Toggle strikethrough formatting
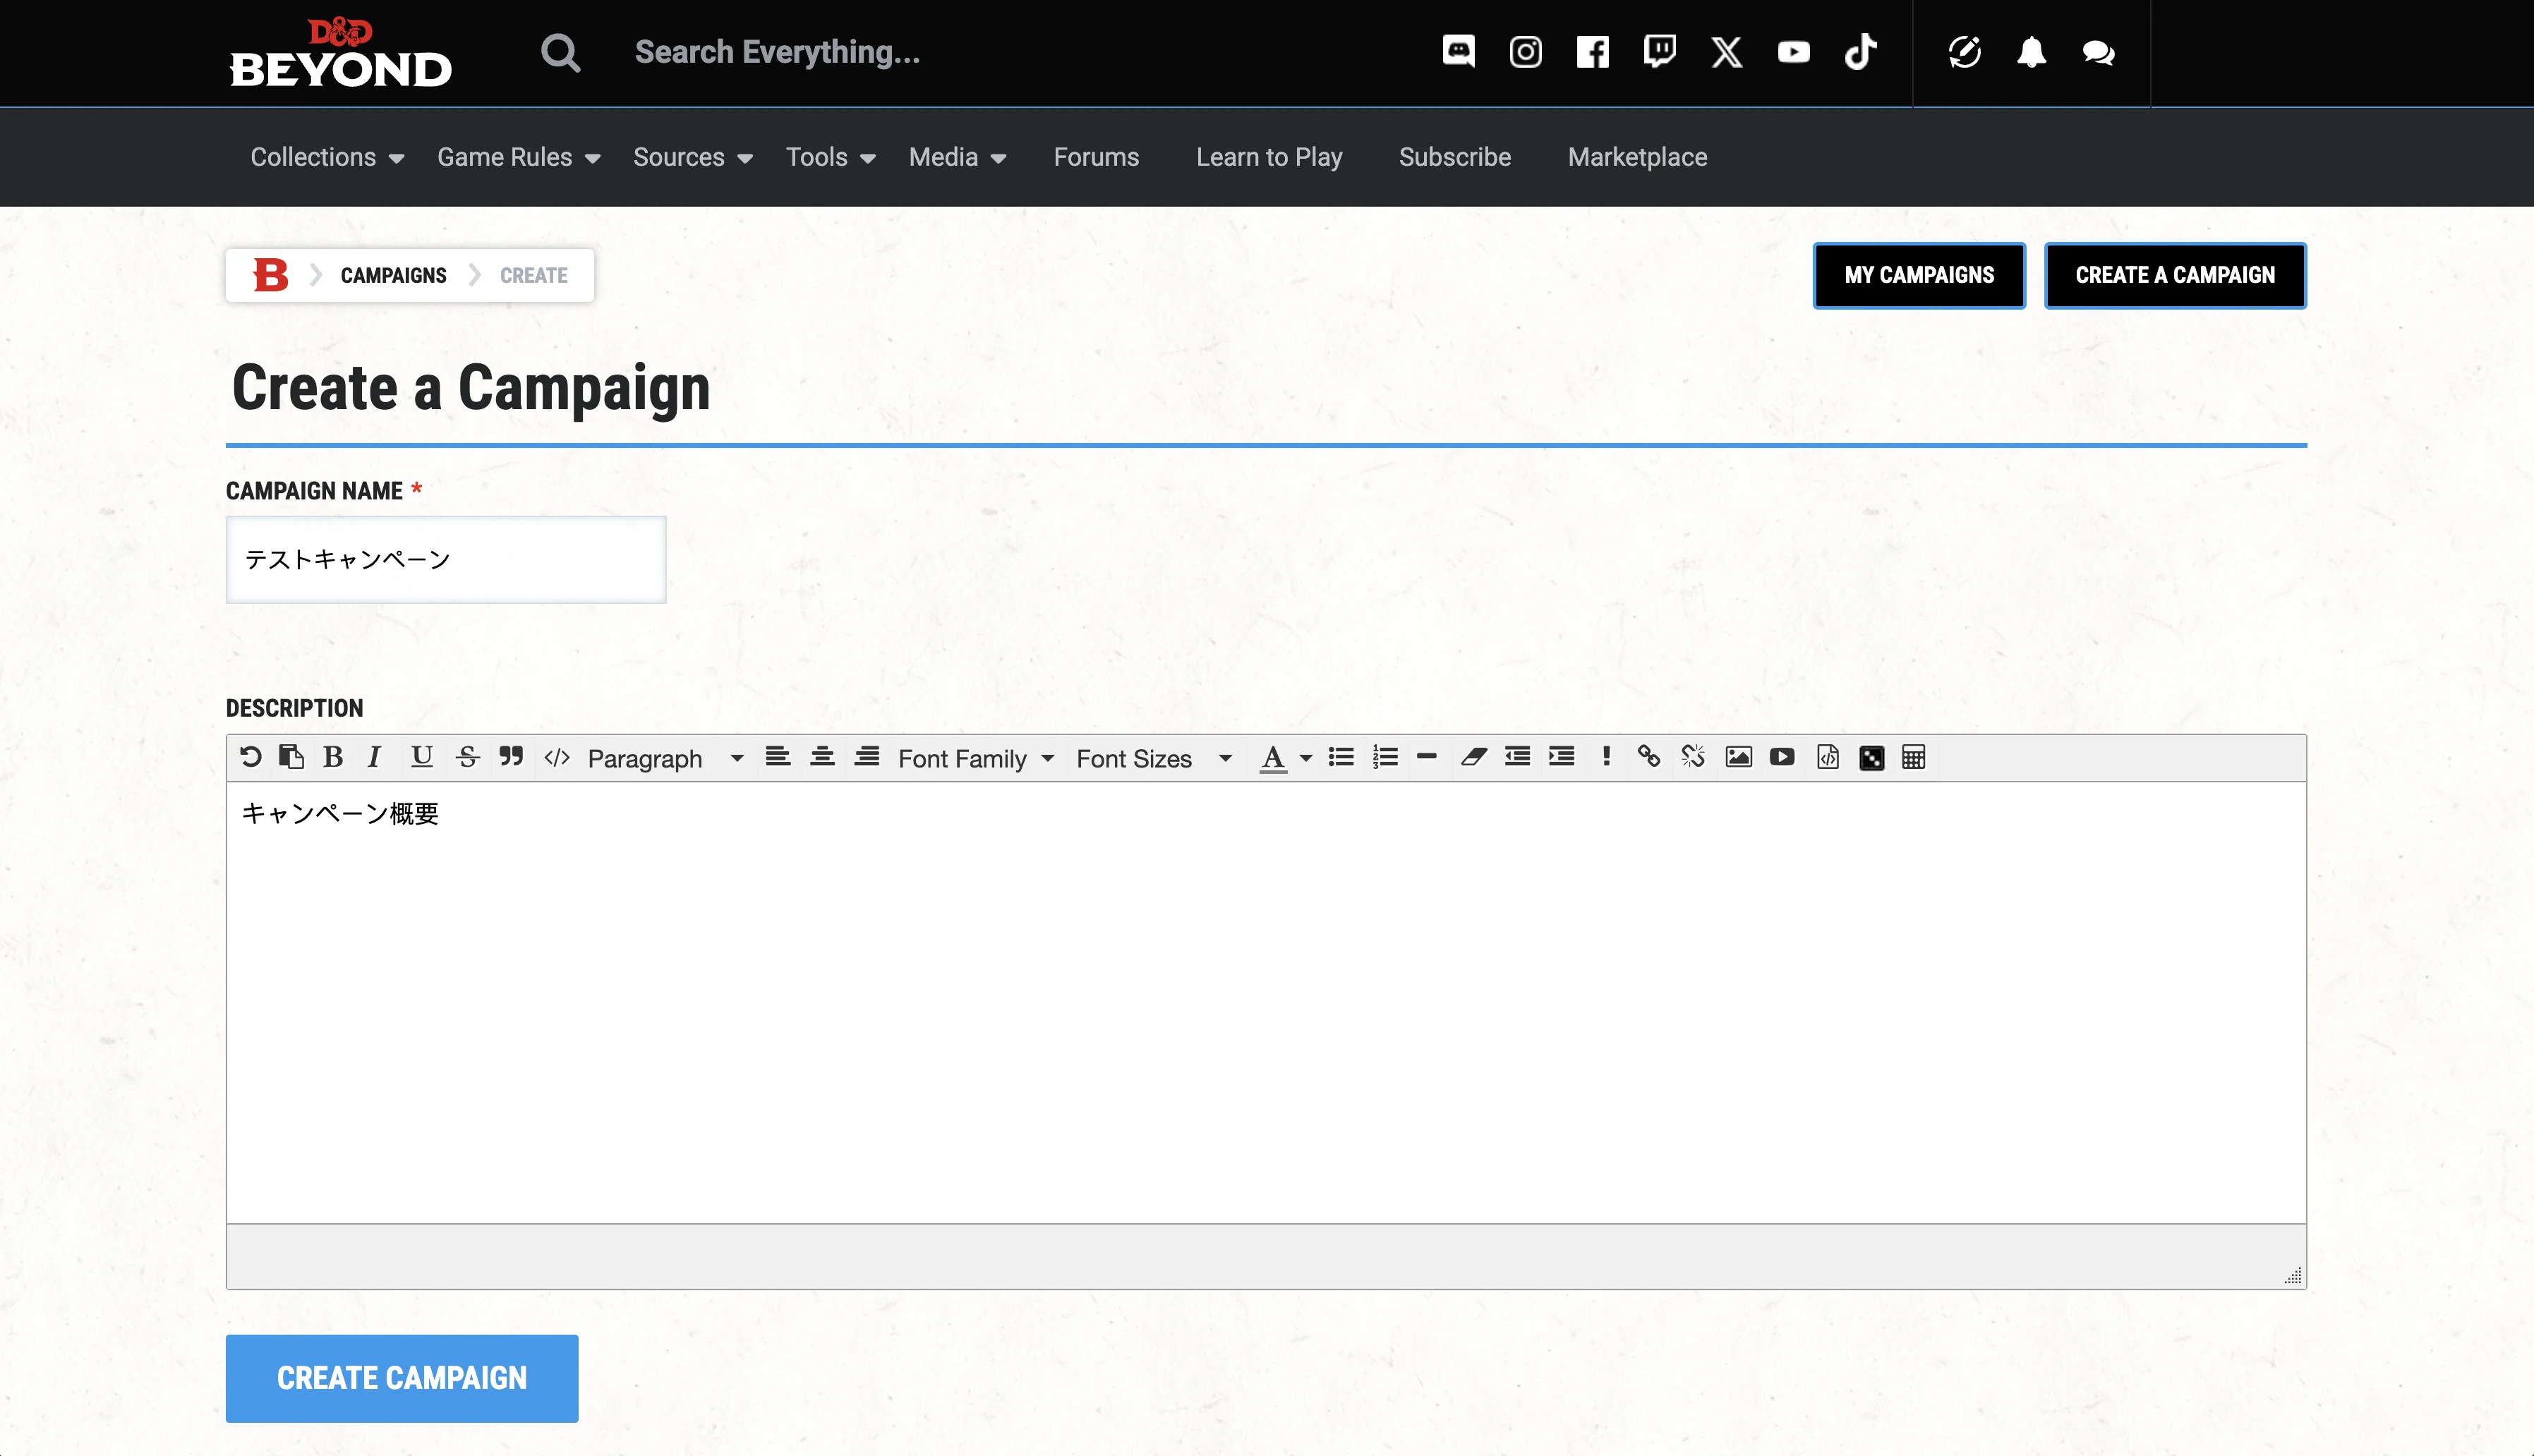The height and width of the screenshot is (1456, 2534). point(467,757)
